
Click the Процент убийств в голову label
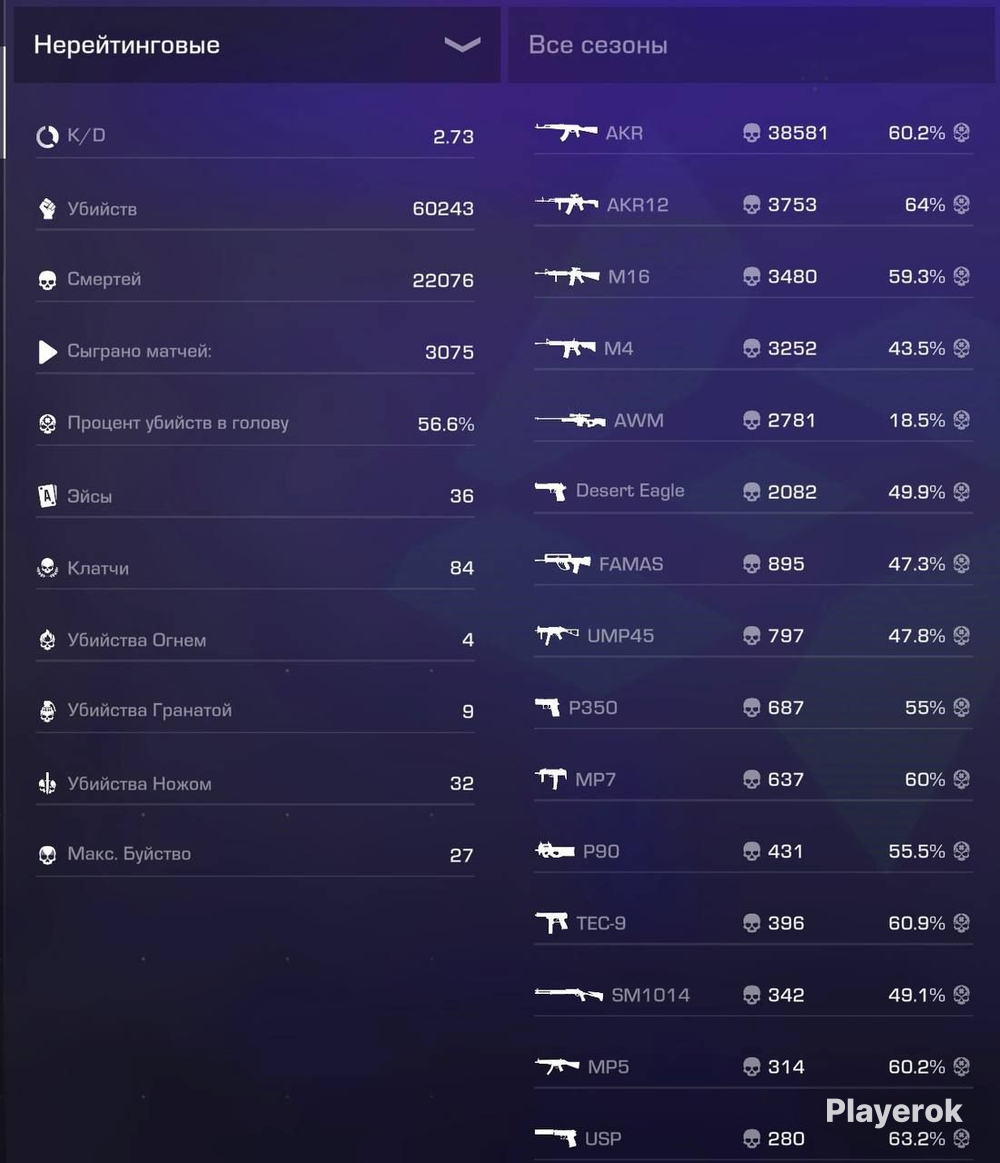point(178,423)
